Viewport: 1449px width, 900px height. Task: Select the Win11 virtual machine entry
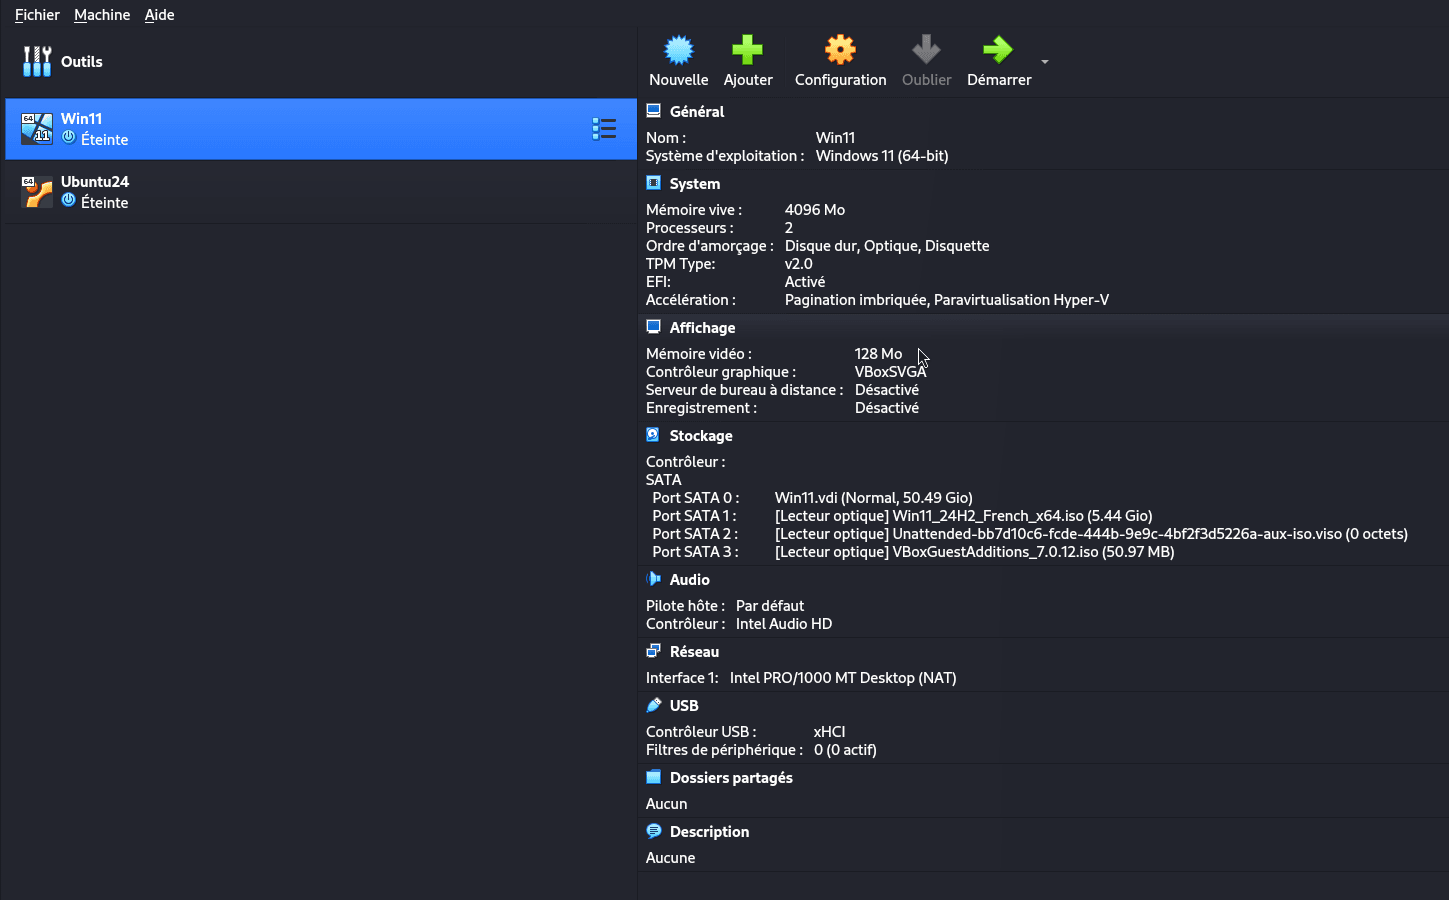(321, 129)
